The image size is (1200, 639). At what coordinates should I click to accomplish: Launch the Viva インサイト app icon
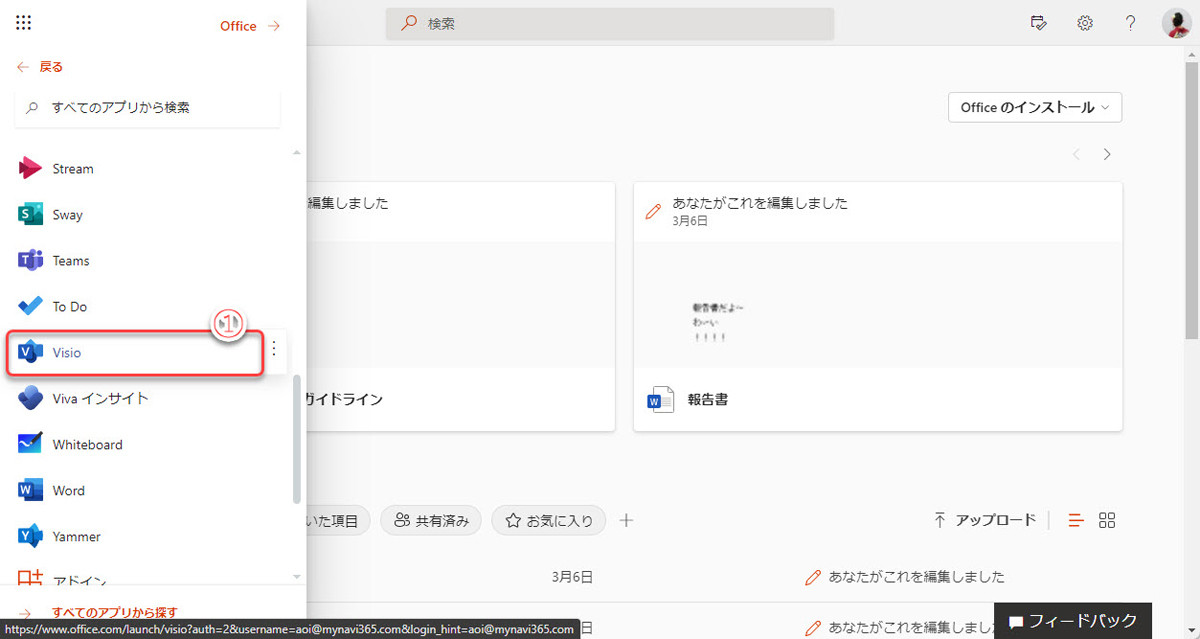[30, 399]
